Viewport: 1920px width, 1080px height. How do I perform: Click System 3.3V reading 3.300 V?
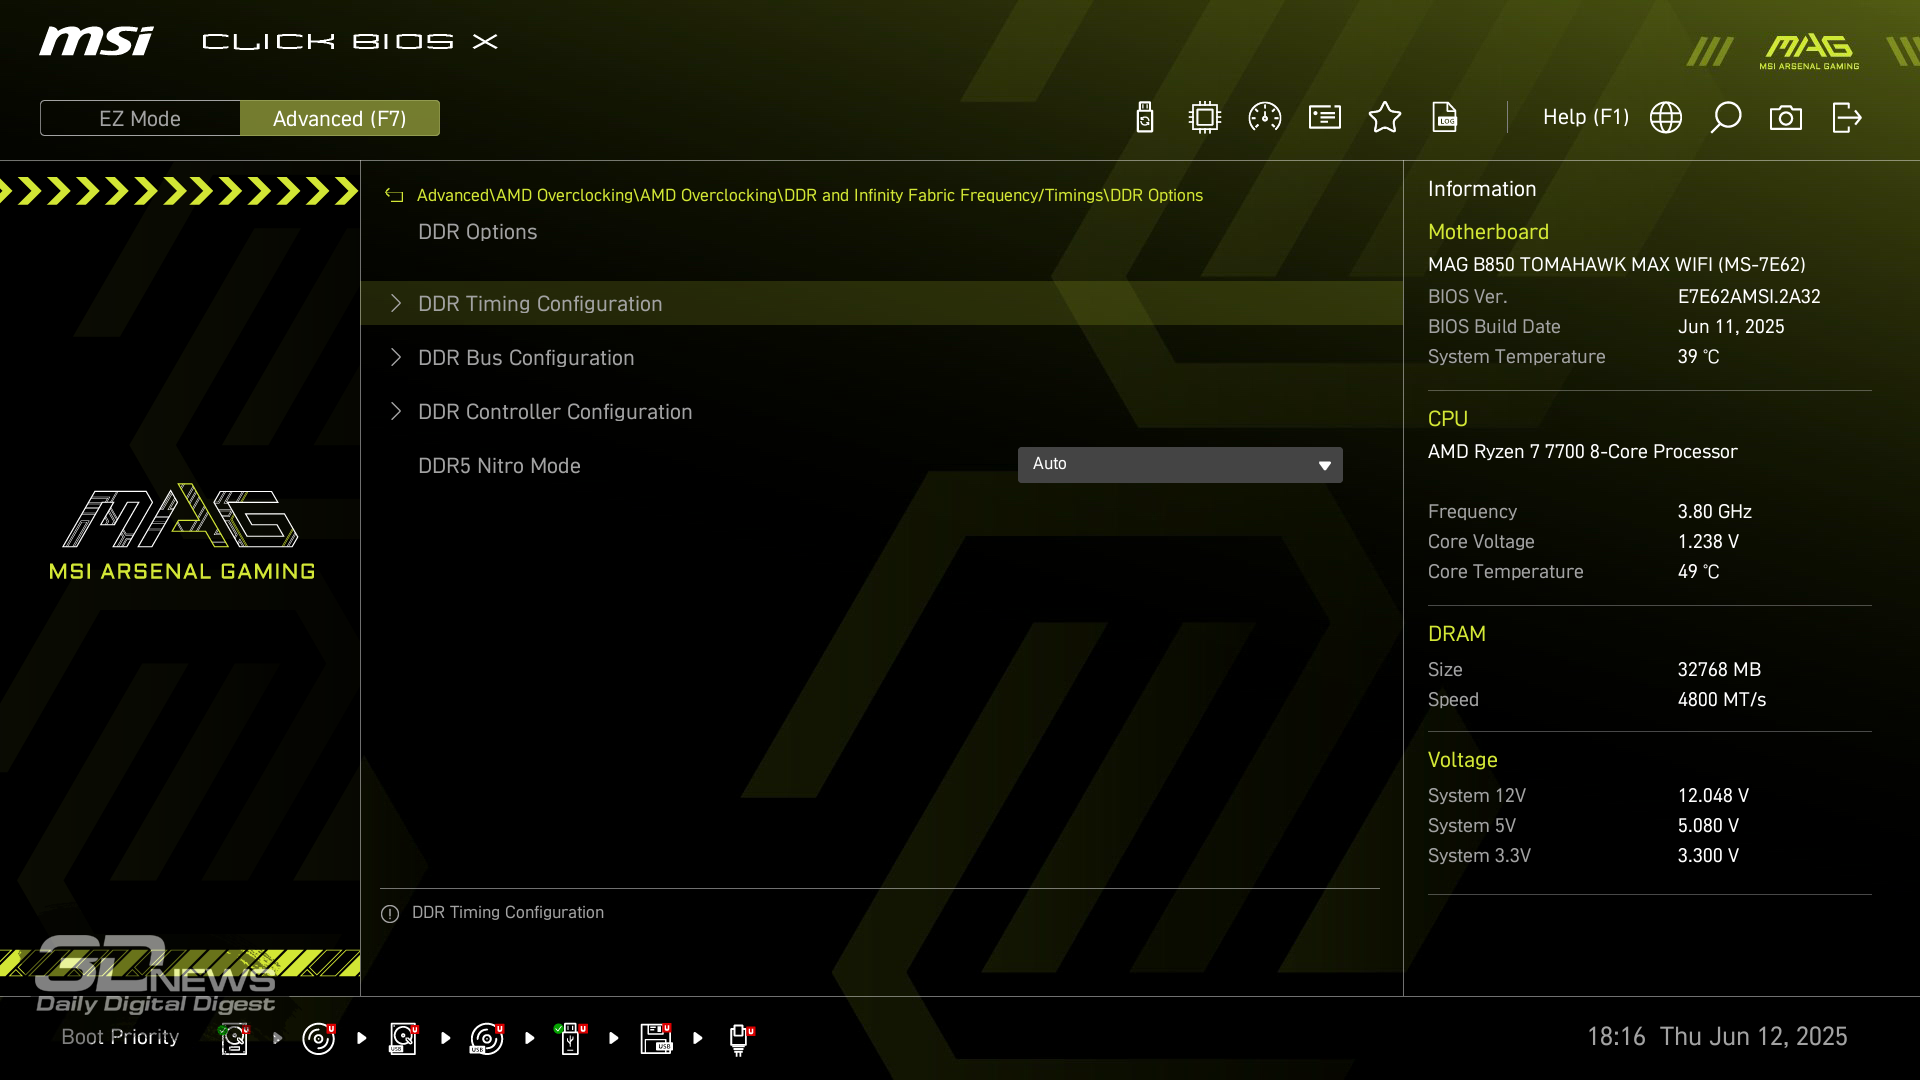1709,856
